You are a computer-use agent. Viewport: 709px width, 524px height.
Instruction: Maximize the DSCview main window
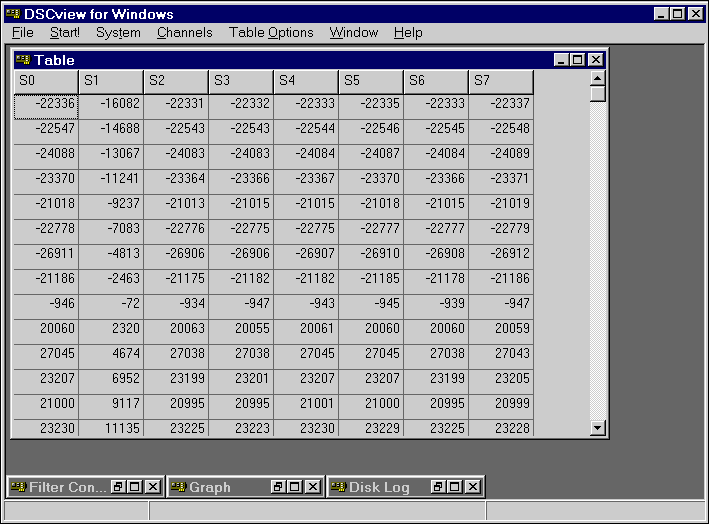coord(678,14)
